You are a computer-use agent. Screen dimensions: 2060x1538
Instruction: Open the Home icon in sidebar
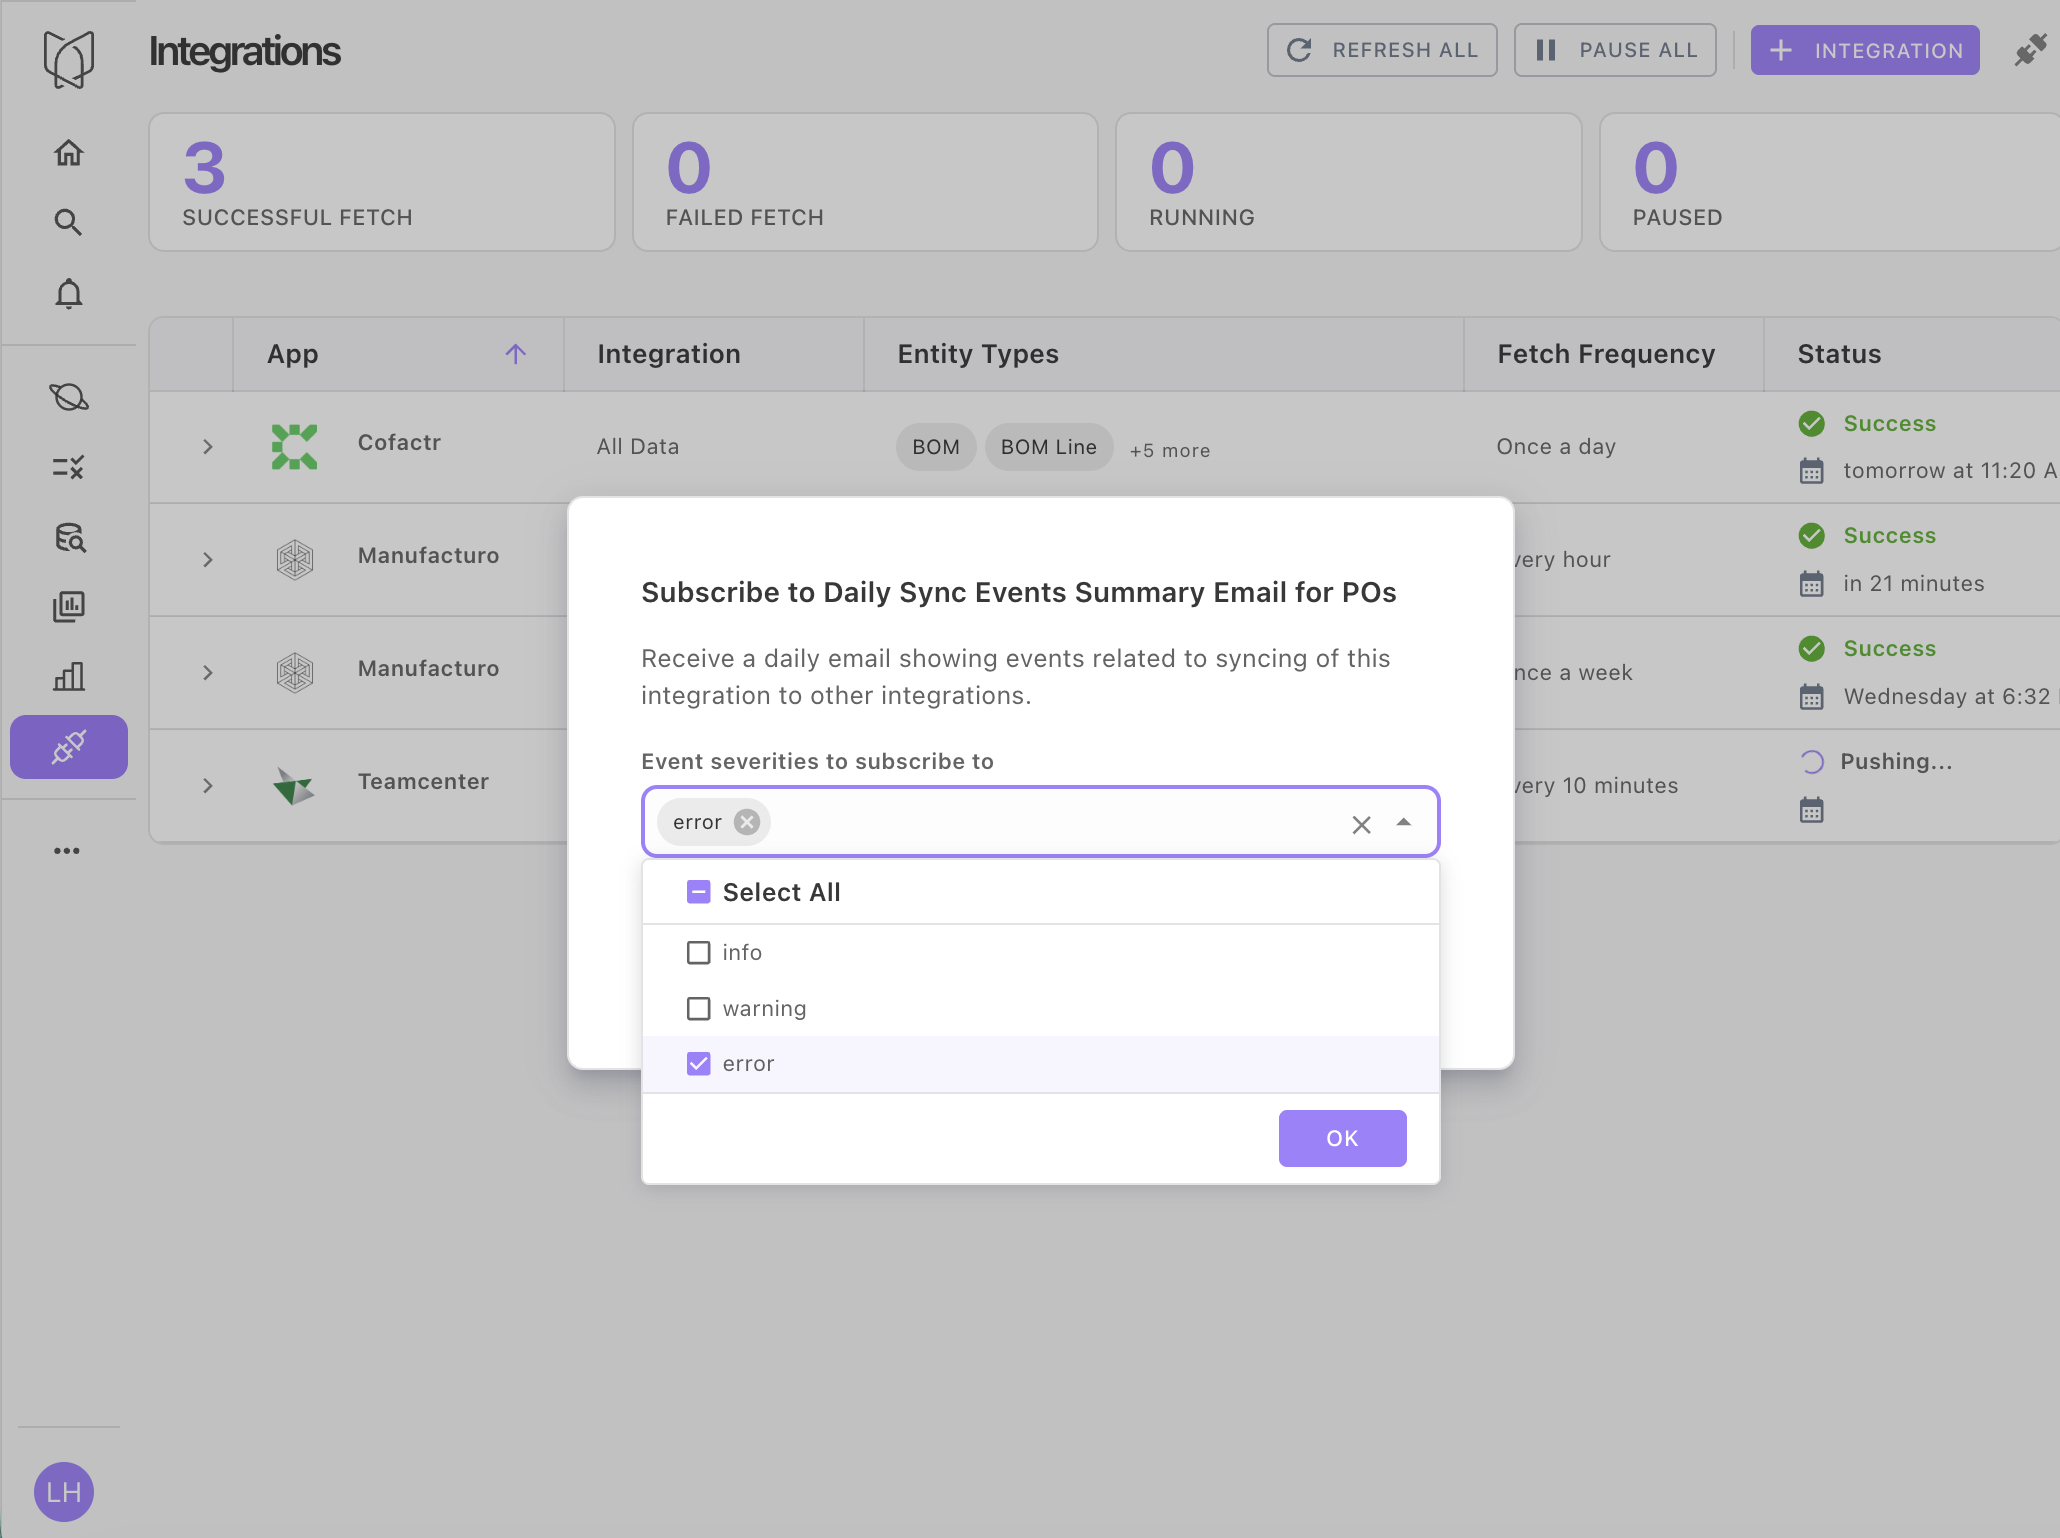(68, 153)
